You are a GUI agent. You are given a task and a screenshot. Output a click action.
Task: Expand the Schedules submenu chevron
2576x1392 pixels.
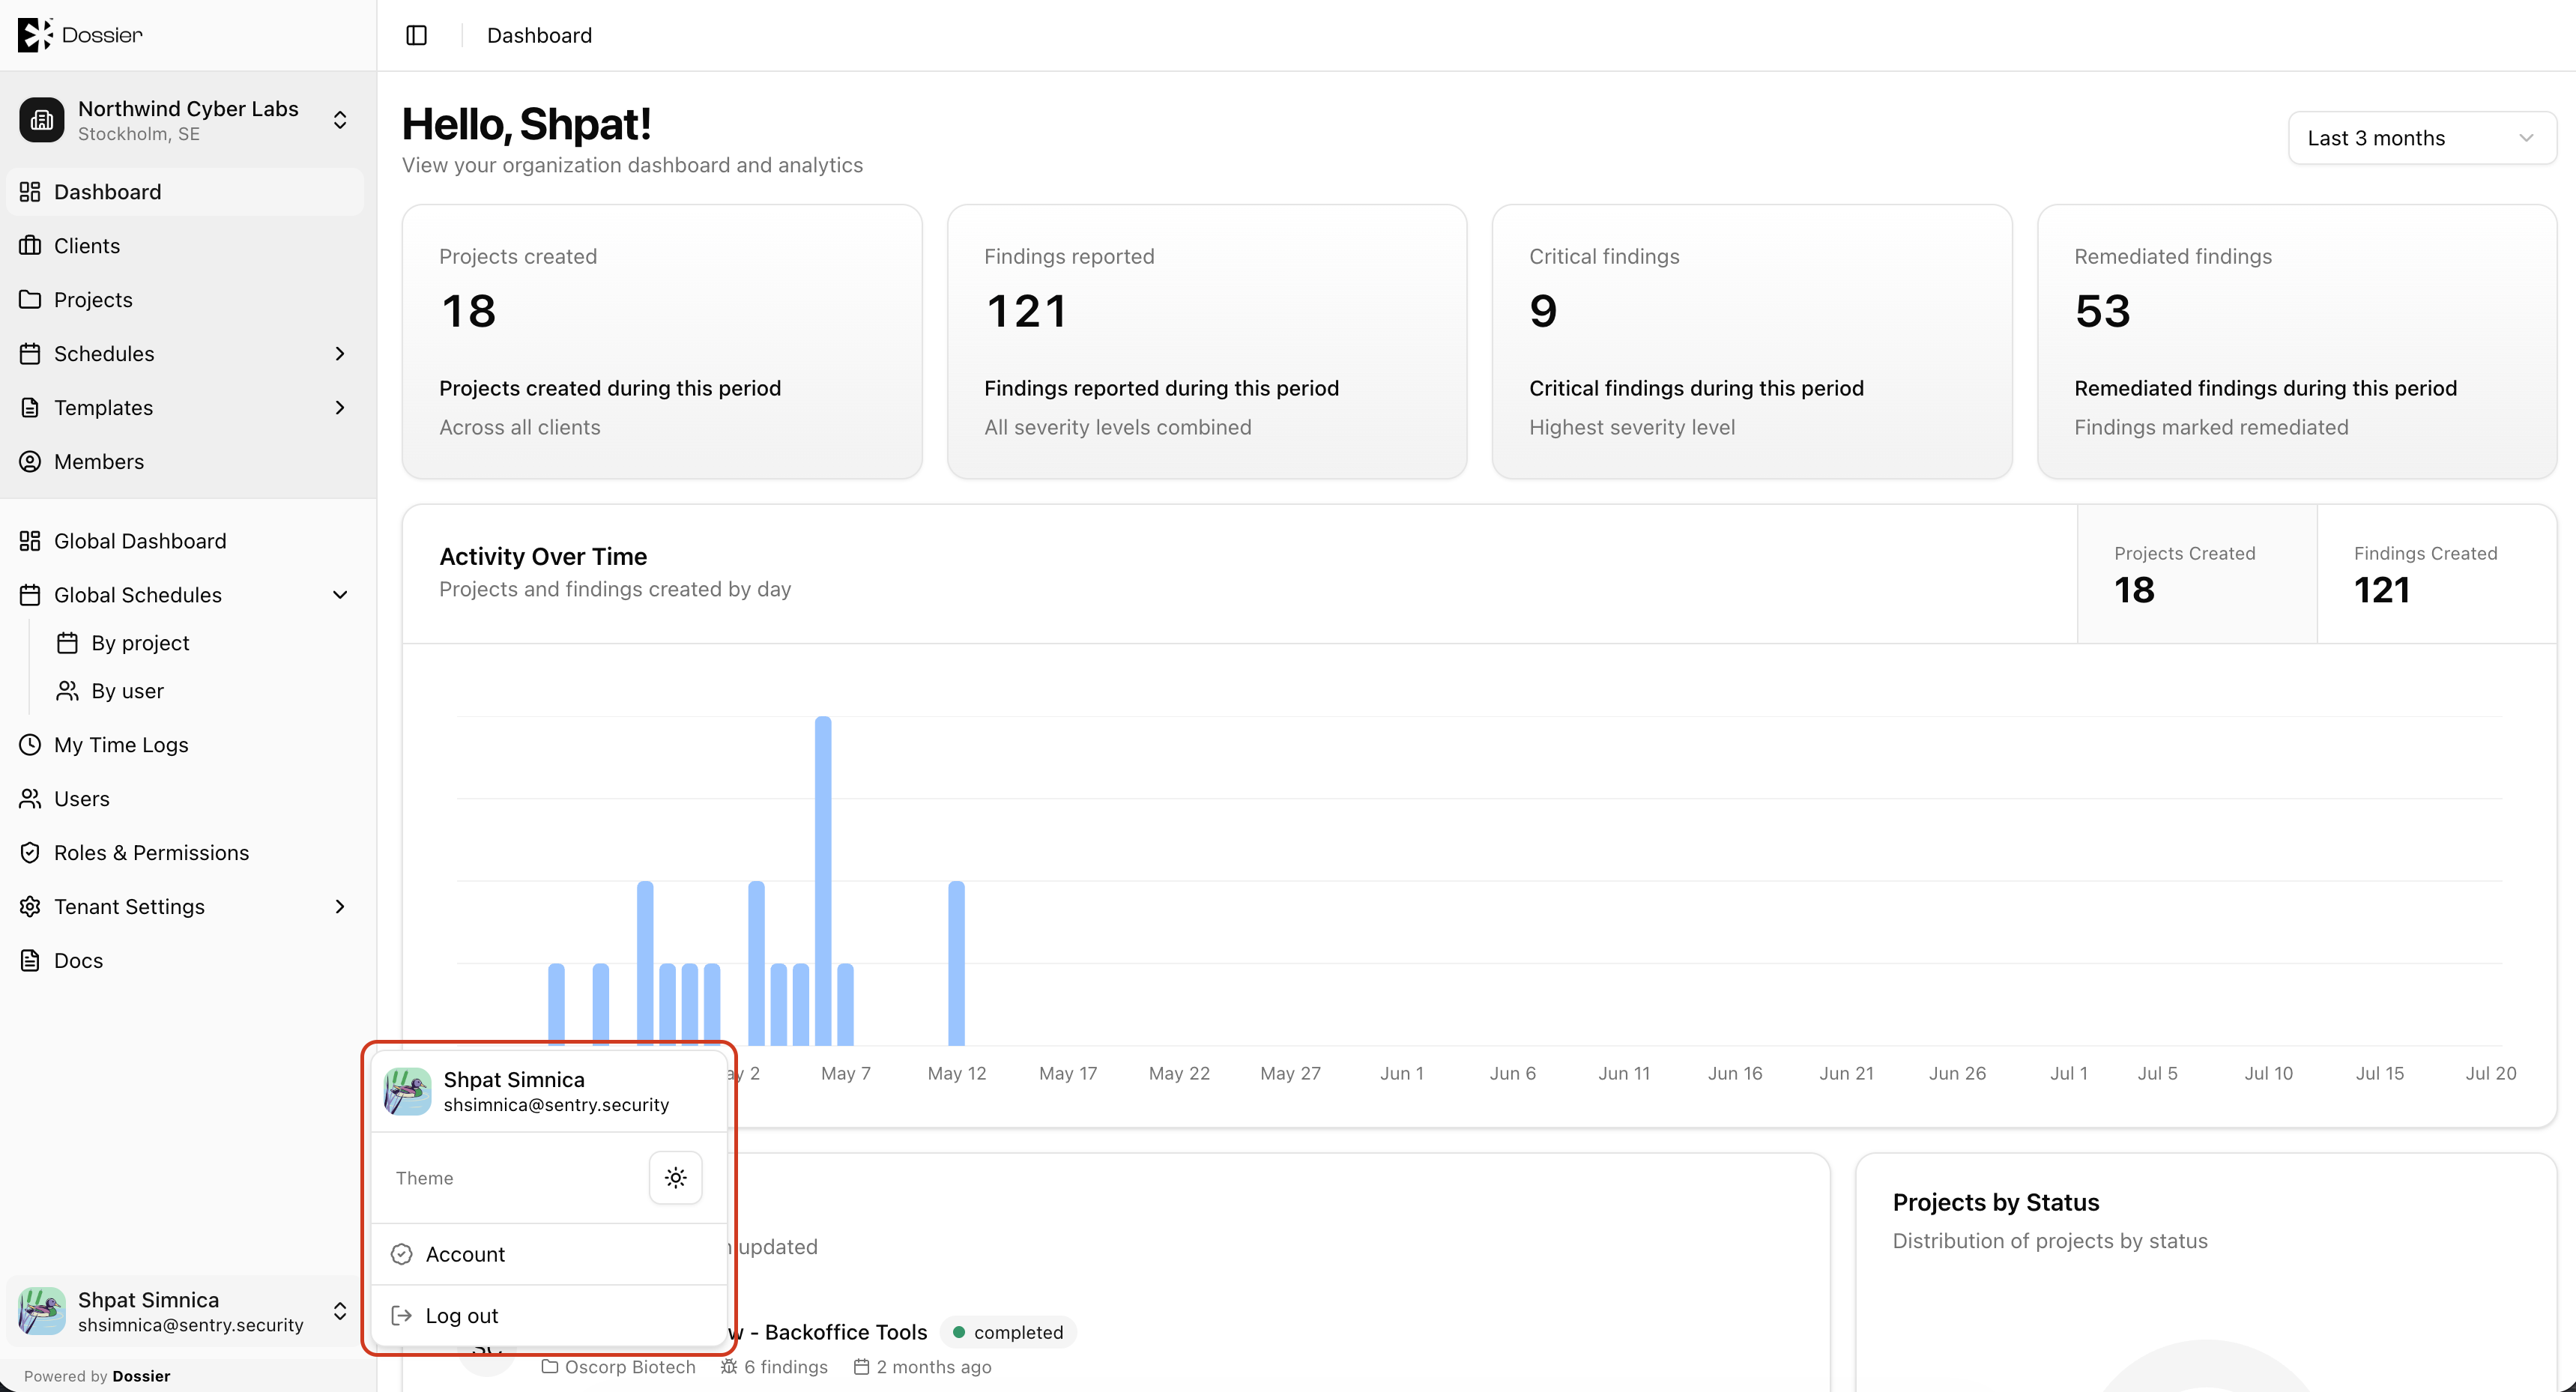click(x=340, y=354)
